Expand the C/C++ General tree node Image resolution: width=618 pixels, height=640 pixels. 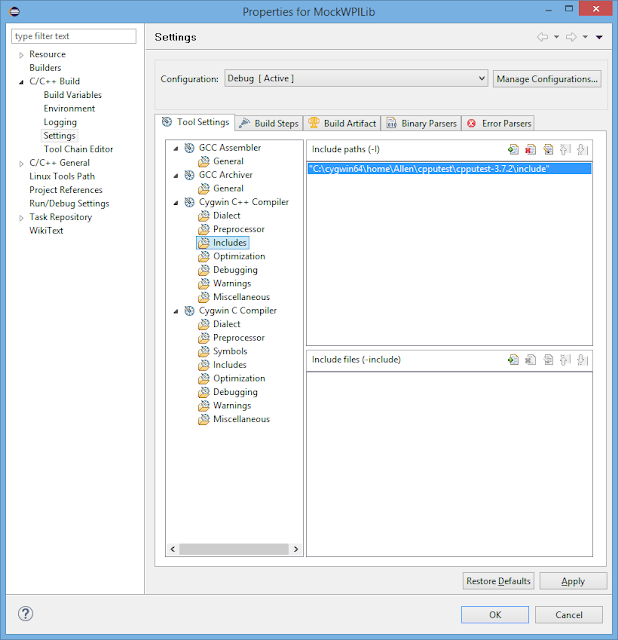(21, 163)
